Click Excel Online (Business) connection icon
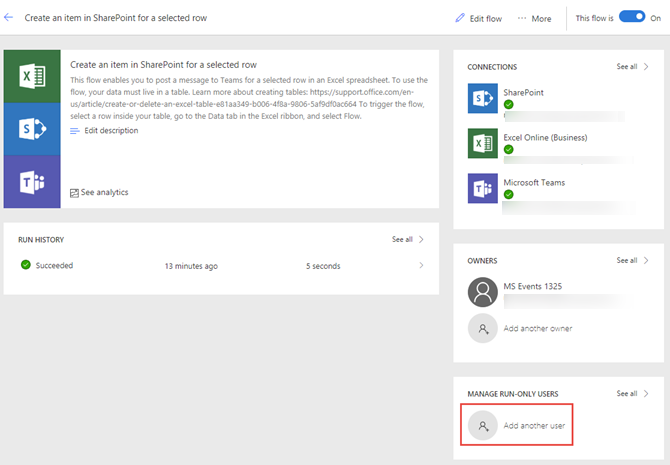 (x=482, y=142)
